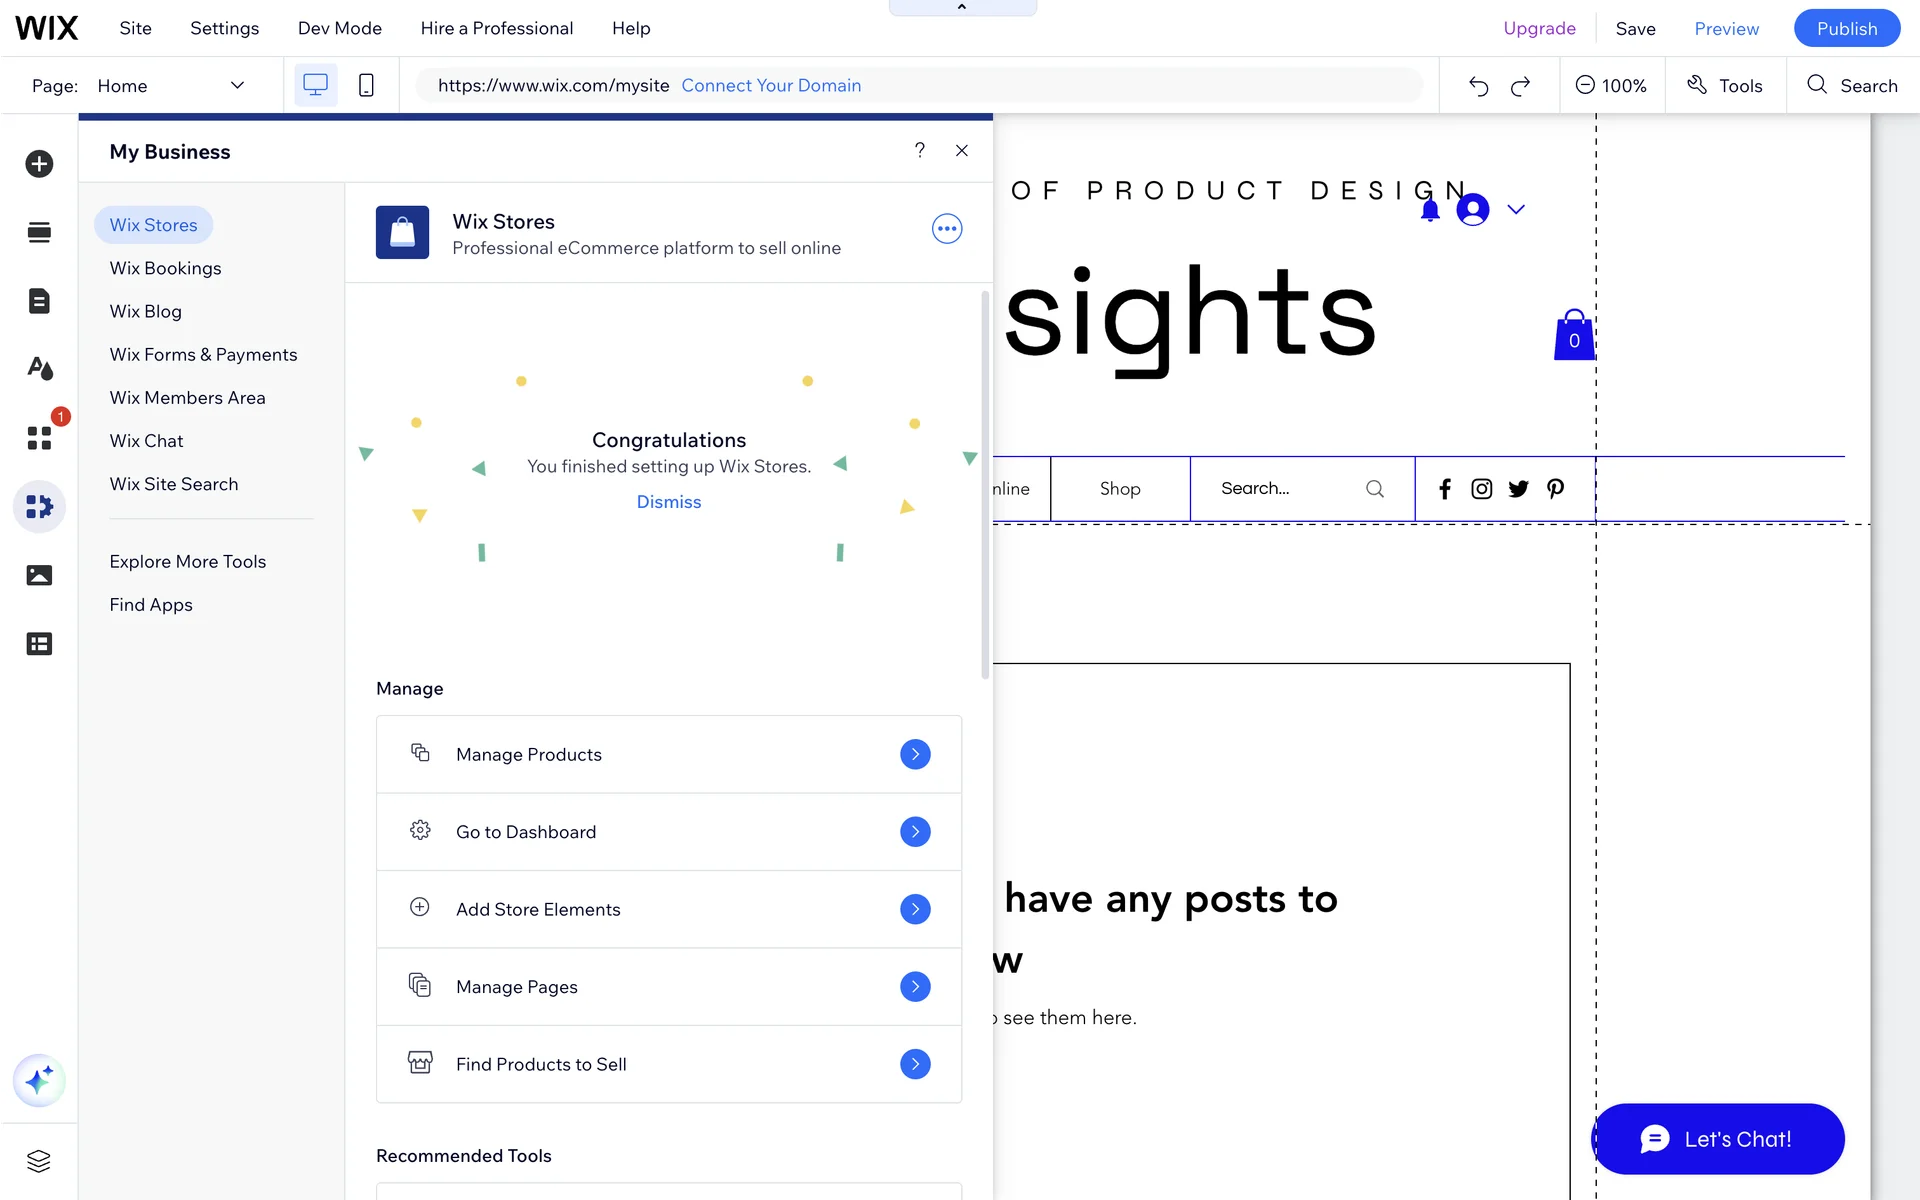Click the undo arrow icon
The width and height of the screenshot is (1920, 1200).
[1478, 86]
